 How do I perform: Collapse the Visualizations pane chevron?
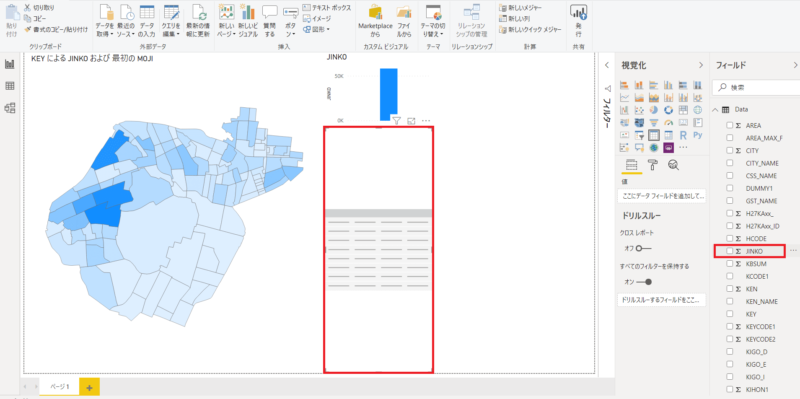(x=701, y=65)
